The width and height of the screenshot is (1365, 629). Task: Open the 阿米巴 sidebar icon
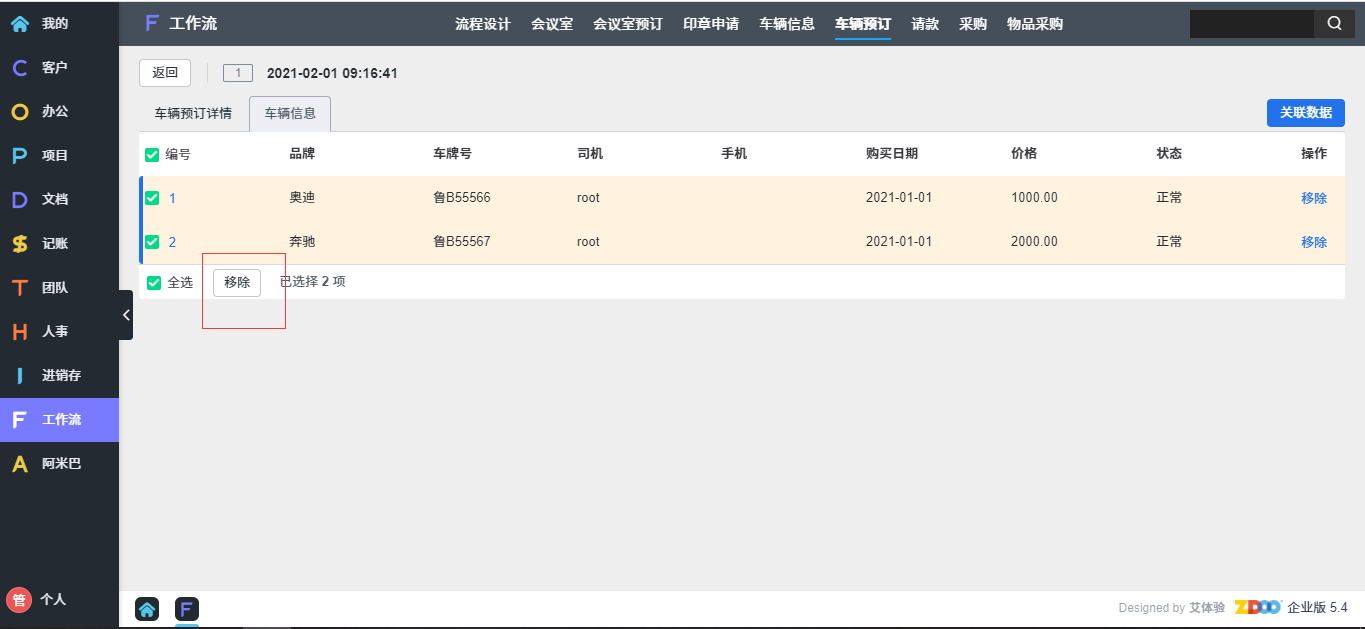19,464
